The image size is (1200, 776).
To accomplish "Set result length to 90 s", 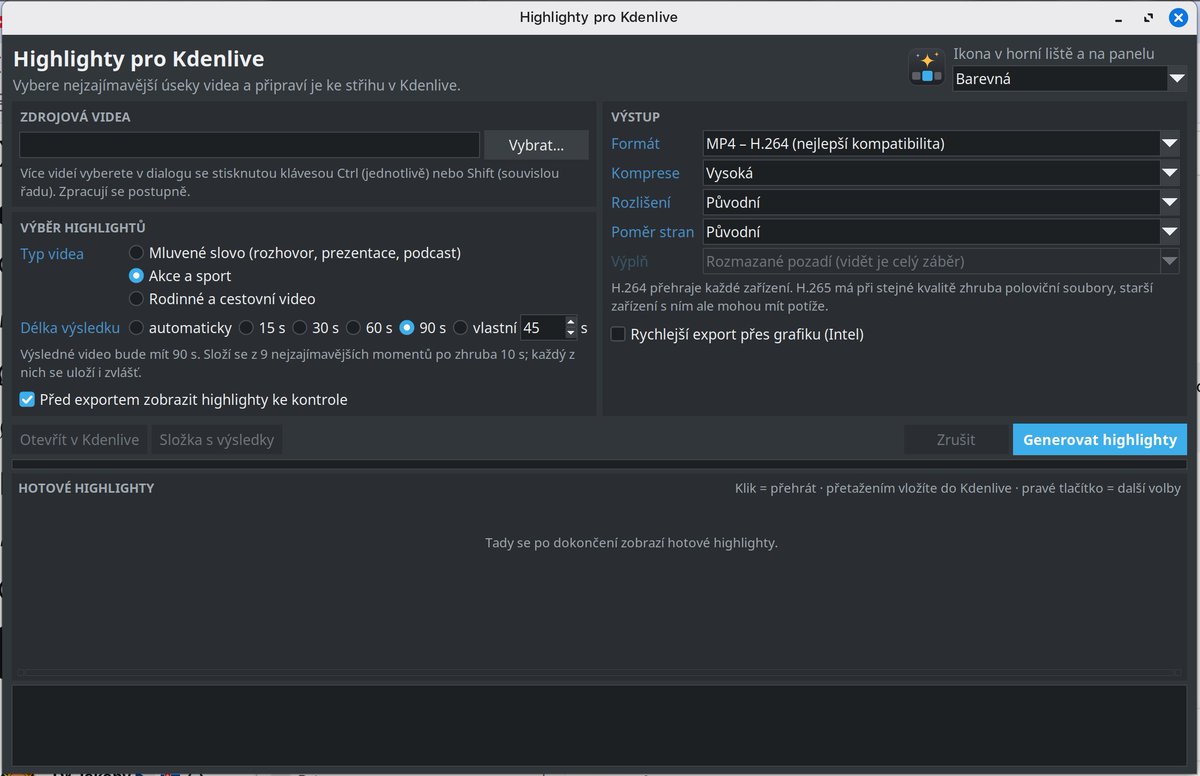I will point(423,328).
